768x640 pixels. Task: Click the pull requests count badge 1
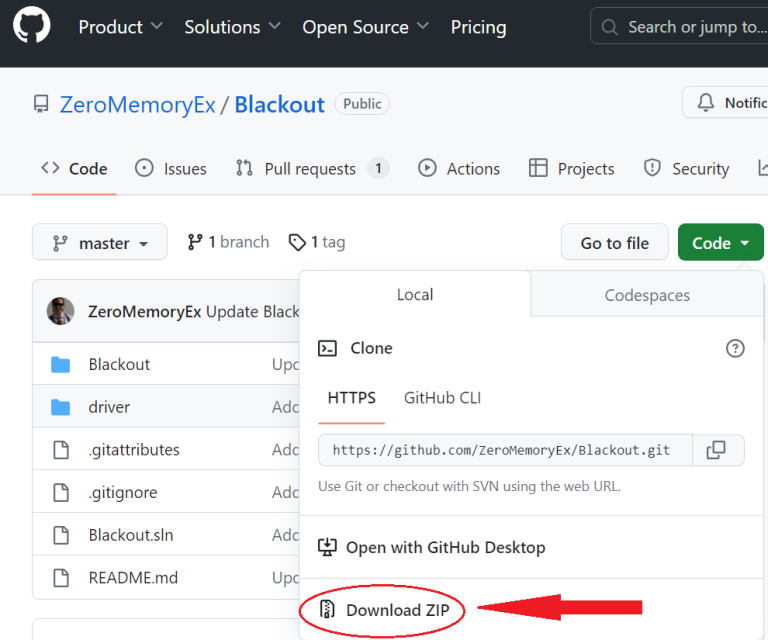tap(378, 168)
